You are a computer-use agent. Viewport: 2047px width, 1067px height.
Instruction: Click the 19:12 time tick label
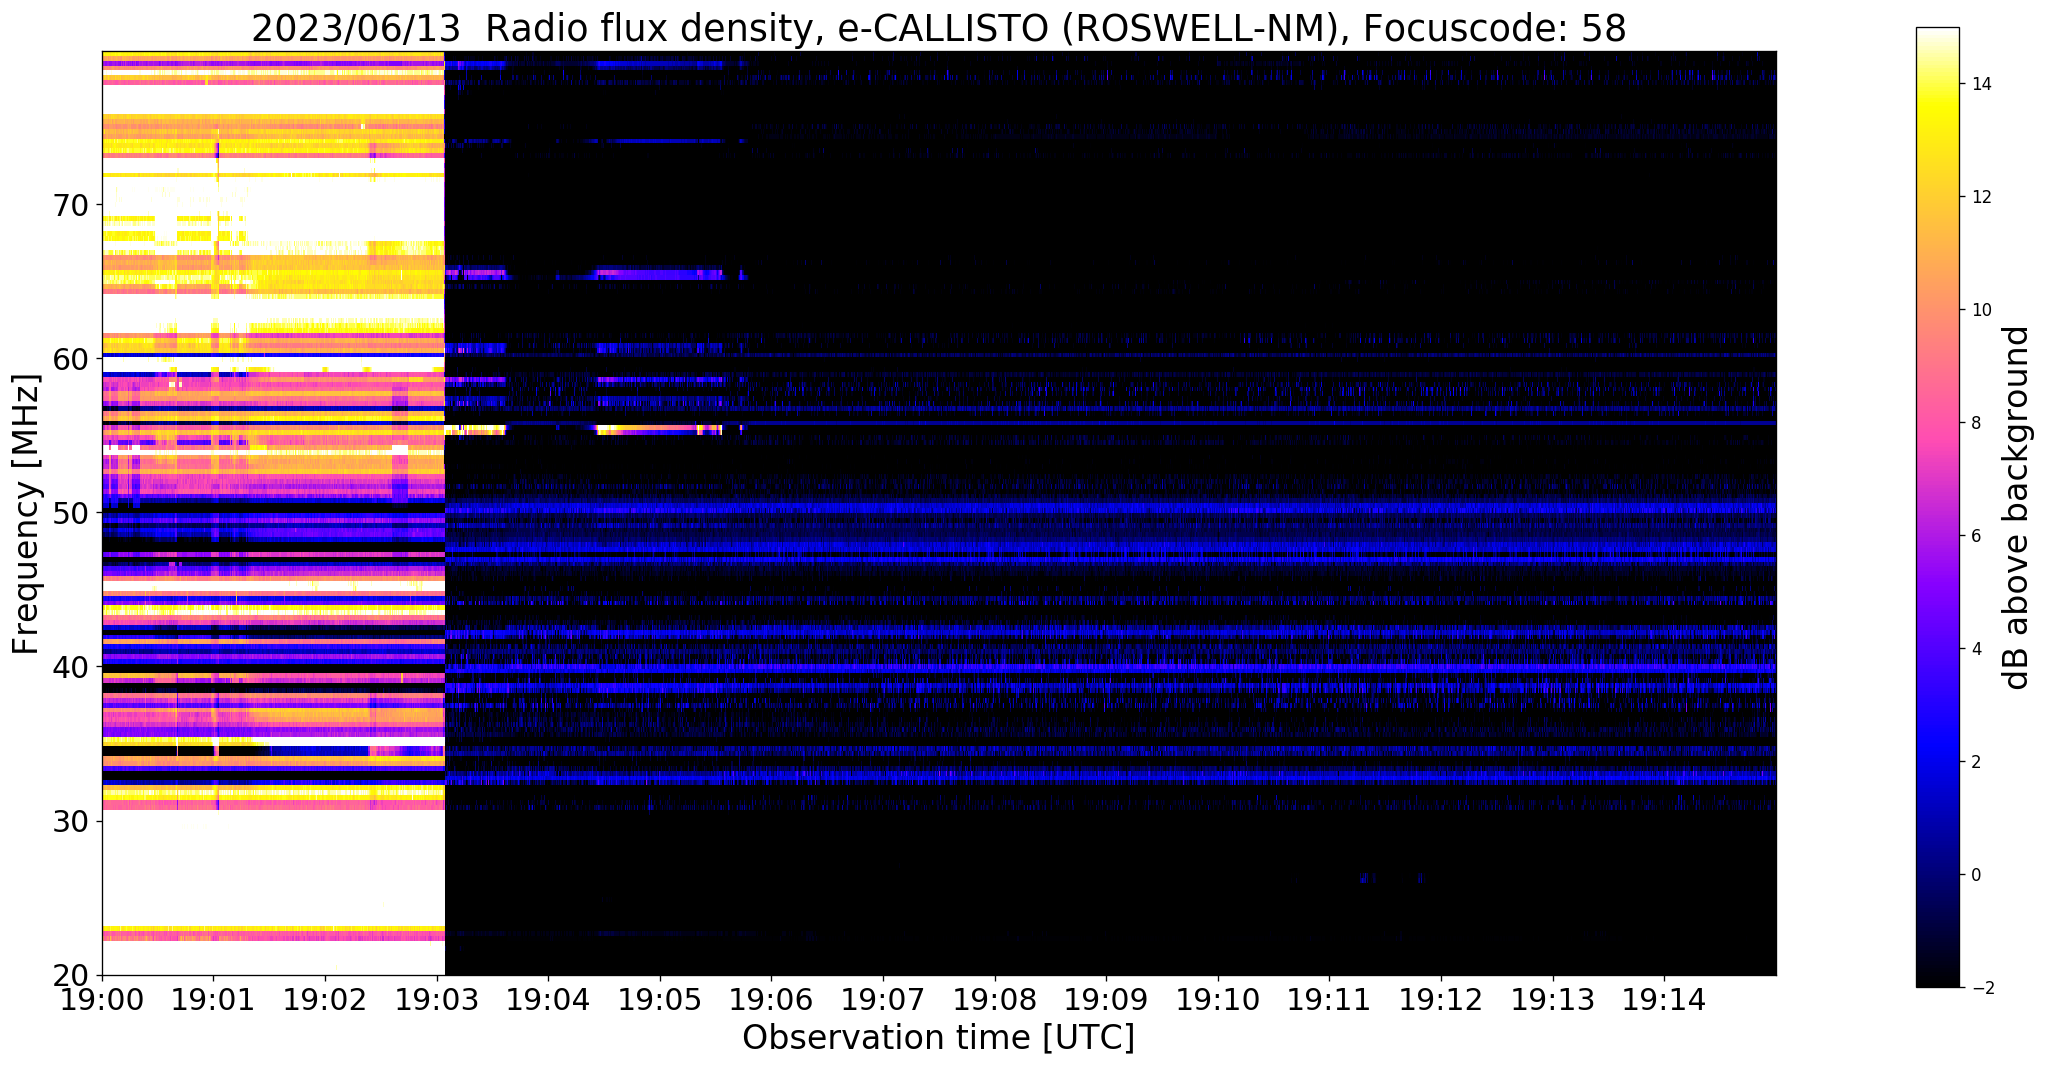click(1441, 999)
